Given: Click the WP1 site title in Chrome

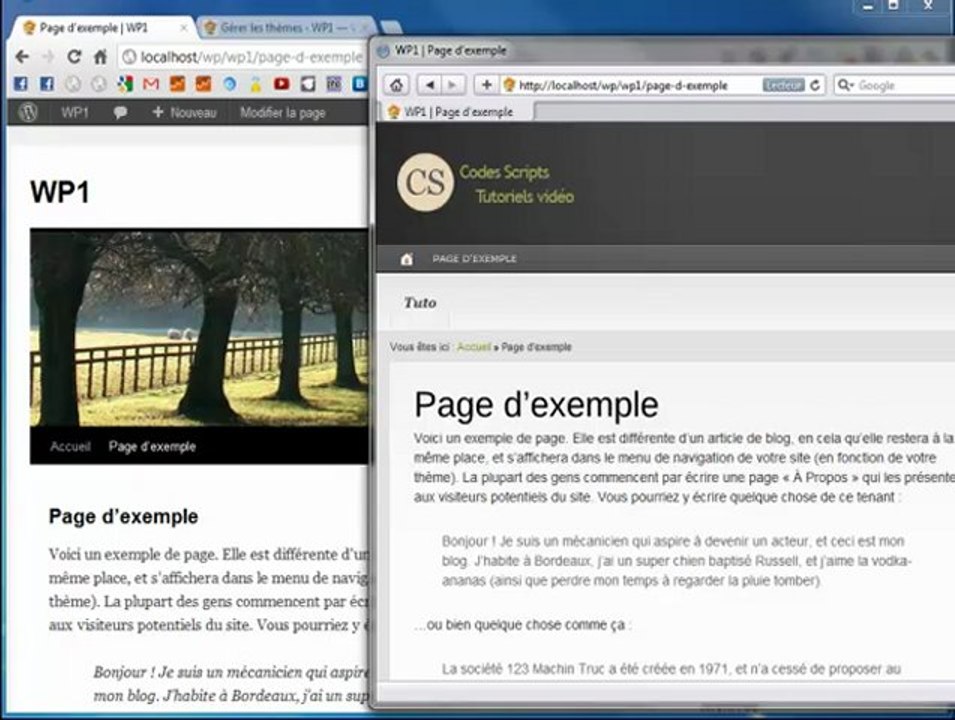Looking at the screenshot, I should (x=60, y=192).
